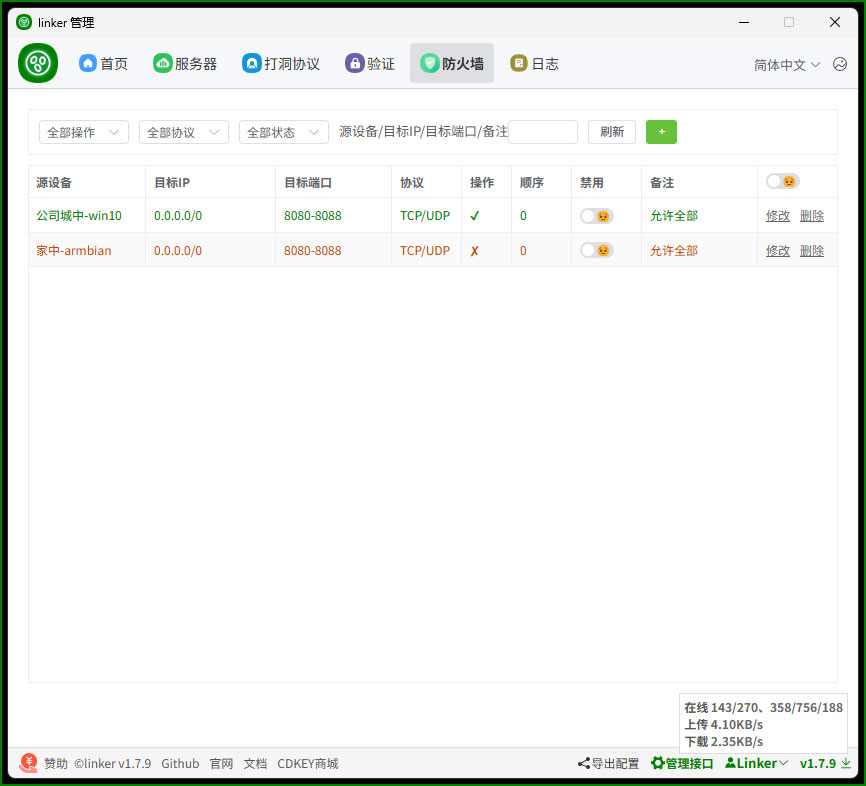
Task: Click the 赞助 donation icon in footer
Action: pyautogui.click(x=28, y=763)
